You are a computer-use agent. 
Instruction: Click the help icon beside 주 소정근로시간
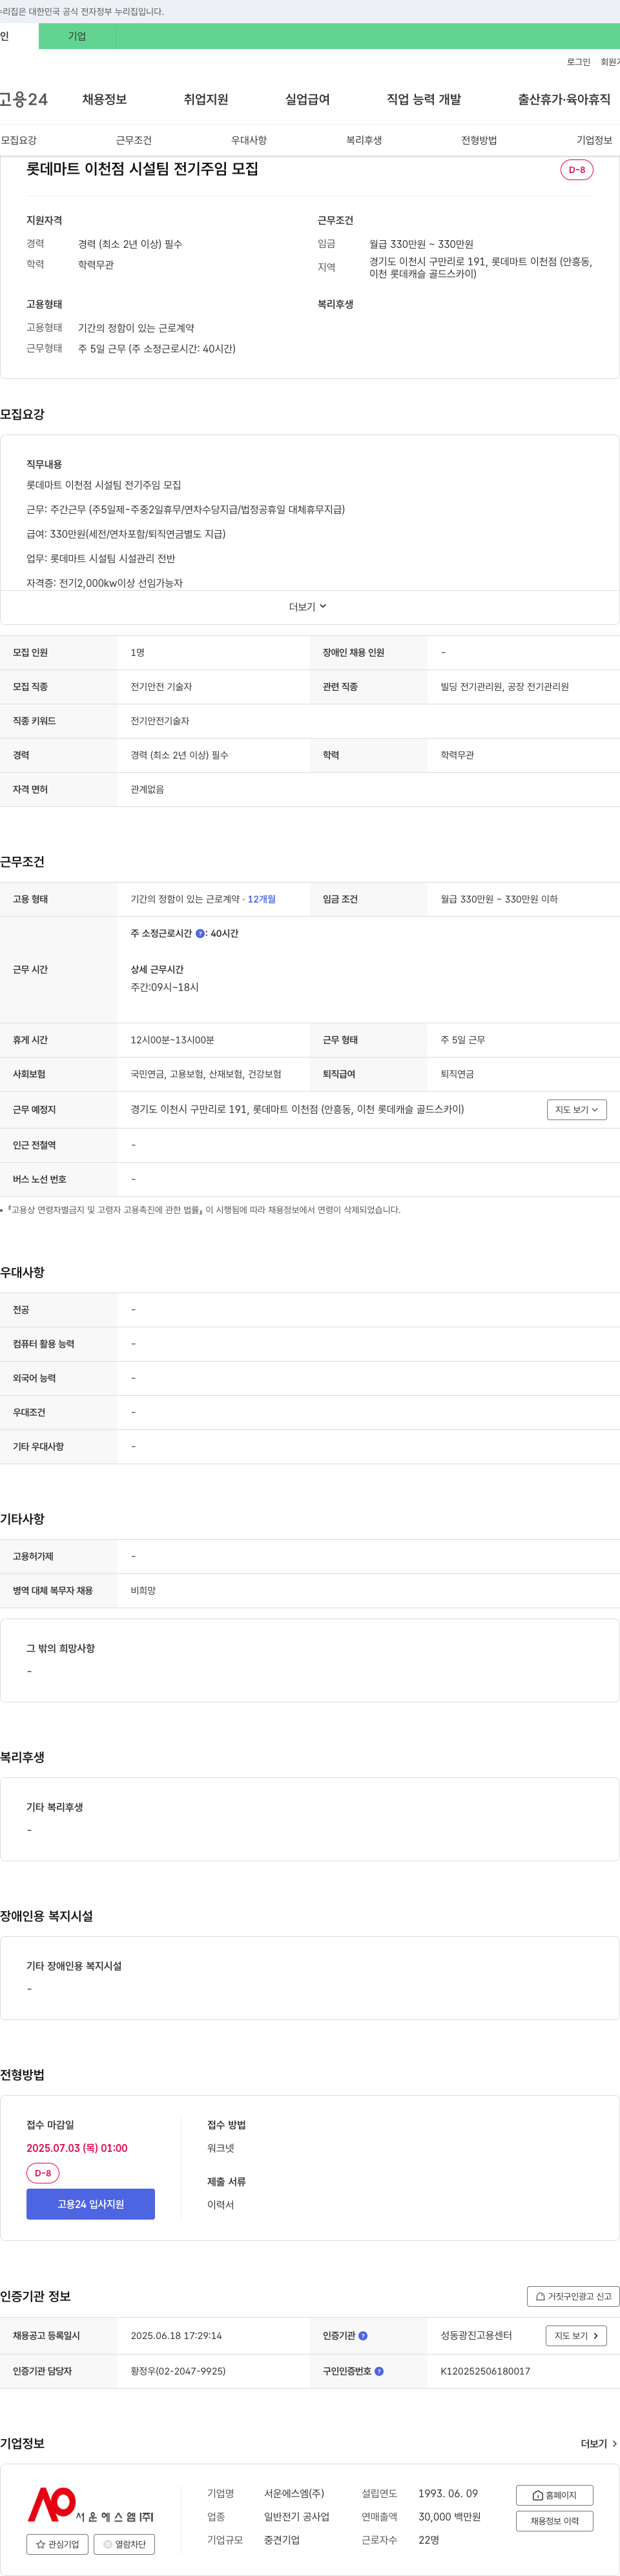200,933
